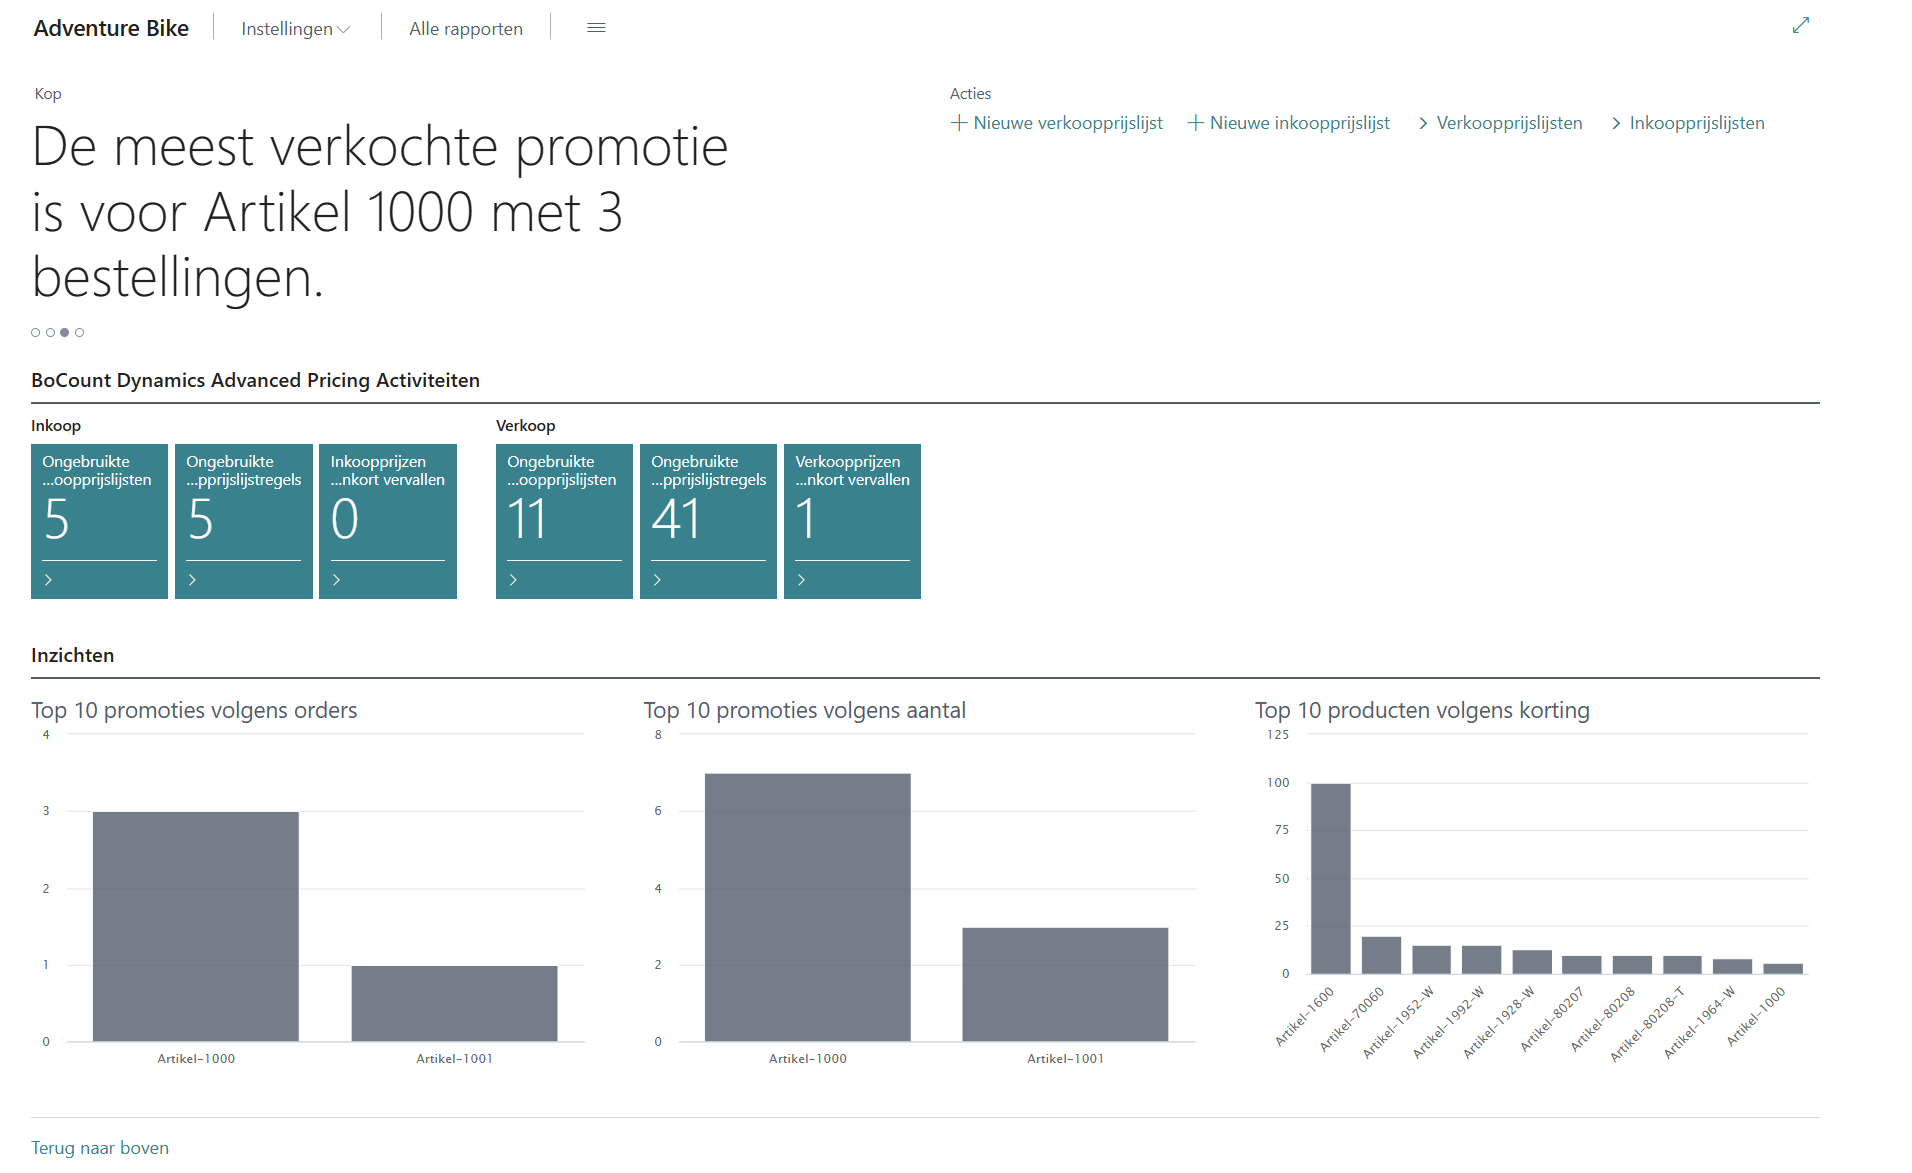The width and height of the screenshot is (1912, 1173).
Task: Click arrow on Inkoopprijzen vervallen tile
Action: point(337,580)
